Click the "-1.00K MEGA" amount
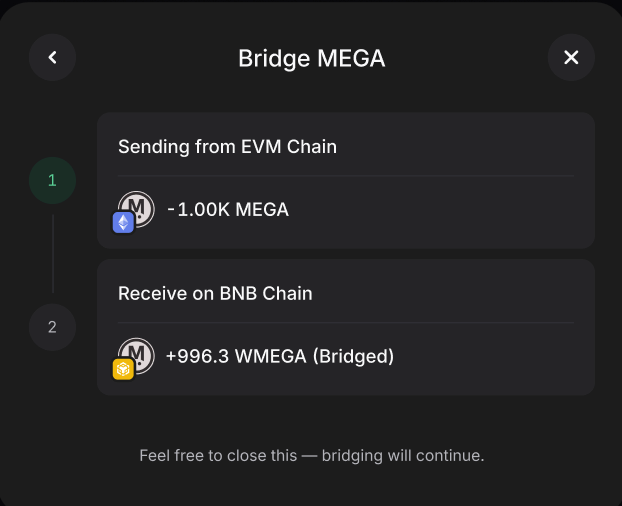The width and height of the screenshot is (622, 506). click(x=228, y=210)
